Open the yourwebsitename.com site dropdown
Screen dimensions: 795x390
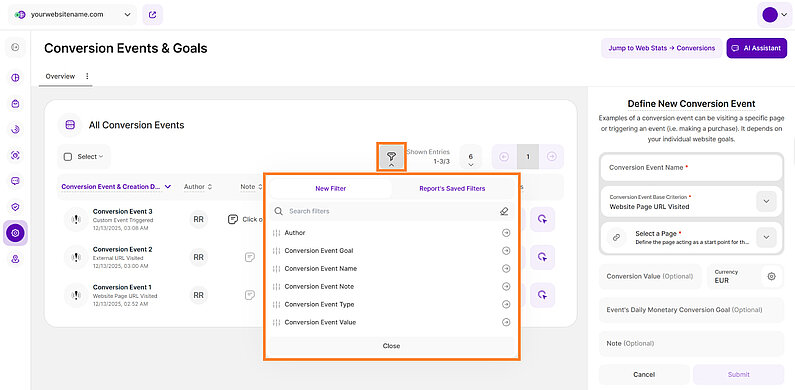click(x=72, y=15)
